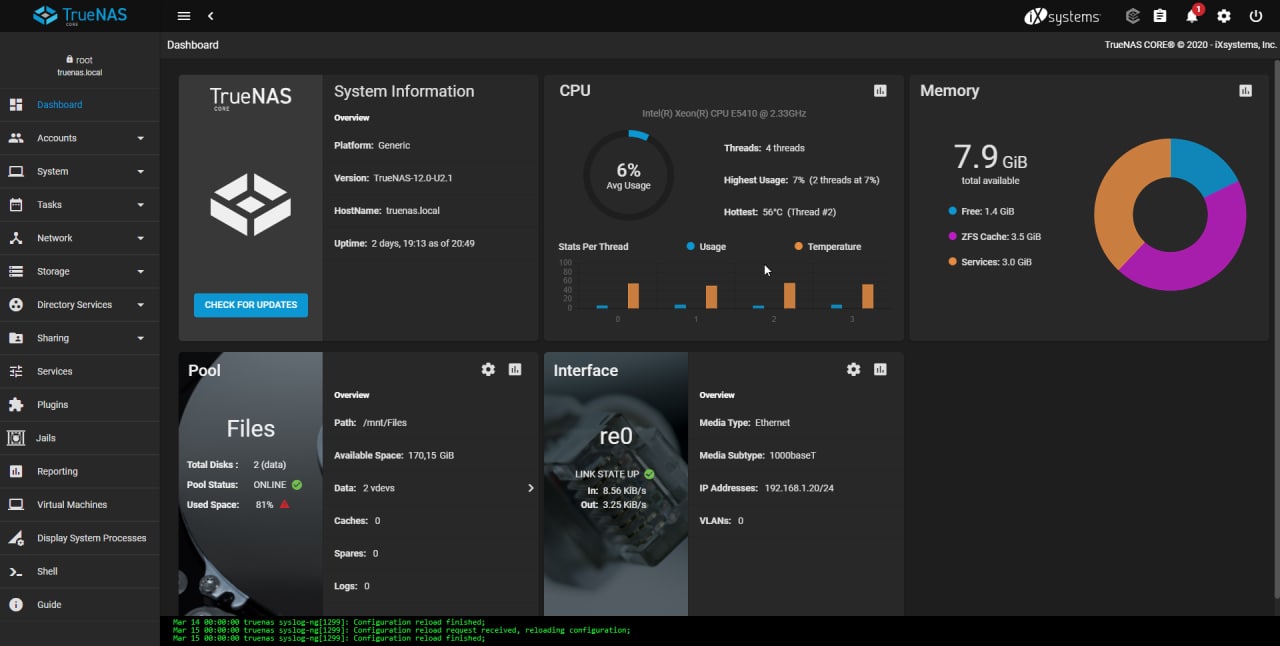Image resolution: width=1280 pixels, height=646 pixels.
Task: Expand the System menu
Action: tap(80, 171)
